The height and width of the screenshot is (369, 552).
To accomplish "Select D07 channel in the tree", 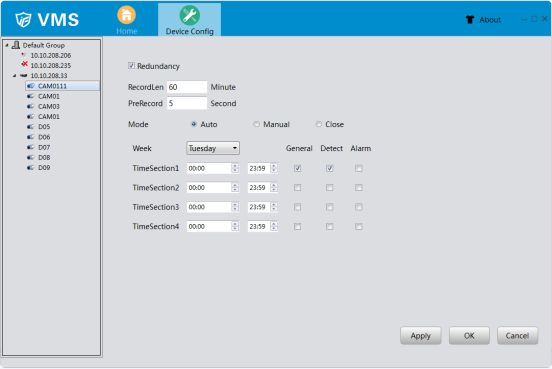I will pyautogui.click(x=44, y=147).
